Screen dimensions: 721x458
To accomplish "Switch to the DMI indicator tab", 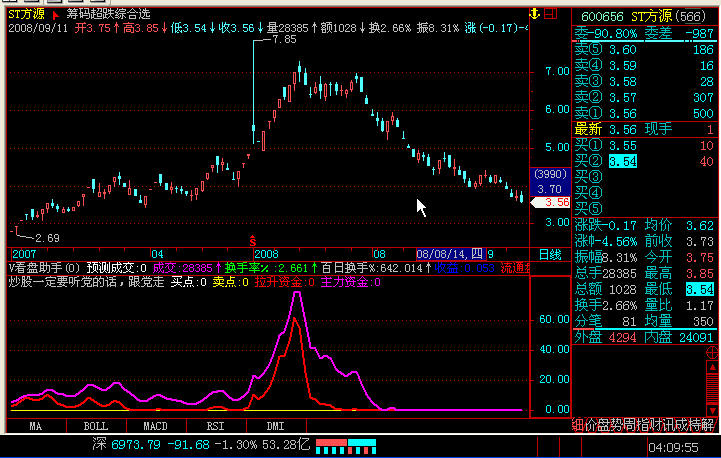I will (275, 426).
